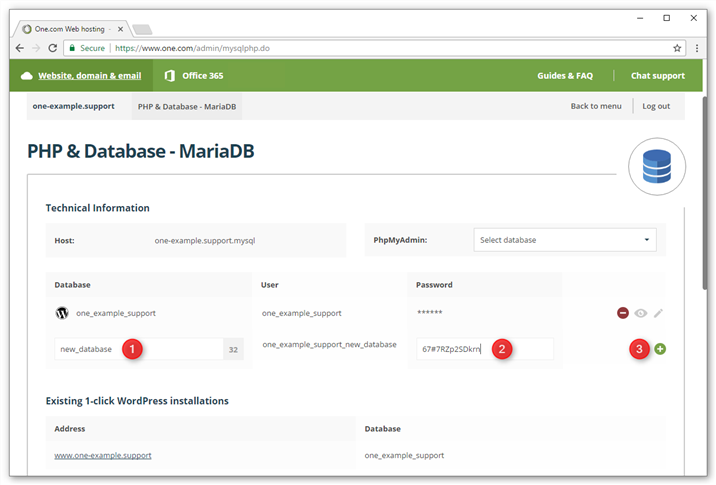Viewport: 716px width, 485px height.
Task: Click the Office 365 logo icon
Action: [x=169, y=76]
